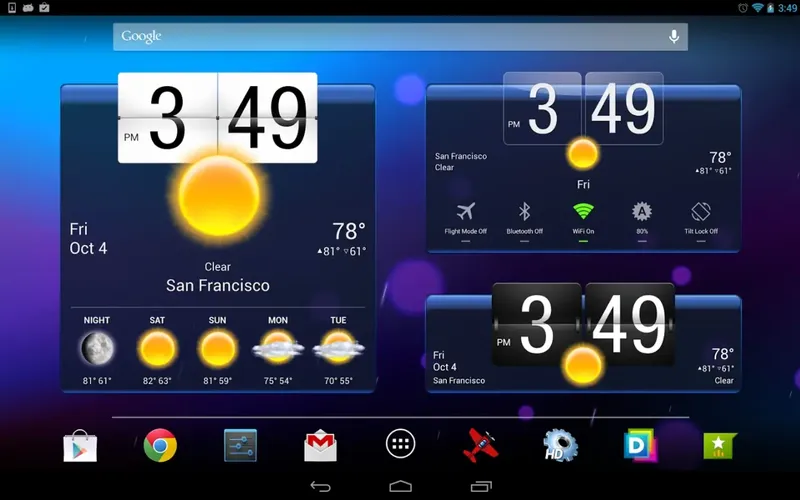Open the shopping bag notification icon
The image size is (800, 500).
(x=44, y=8)
